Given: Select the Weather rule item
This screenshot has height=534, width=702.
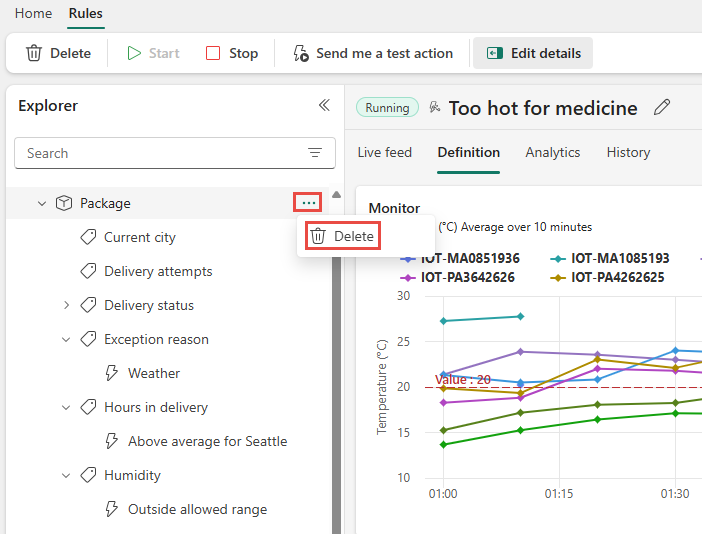Looking at the screenshot, I should (x=154, y=373).
